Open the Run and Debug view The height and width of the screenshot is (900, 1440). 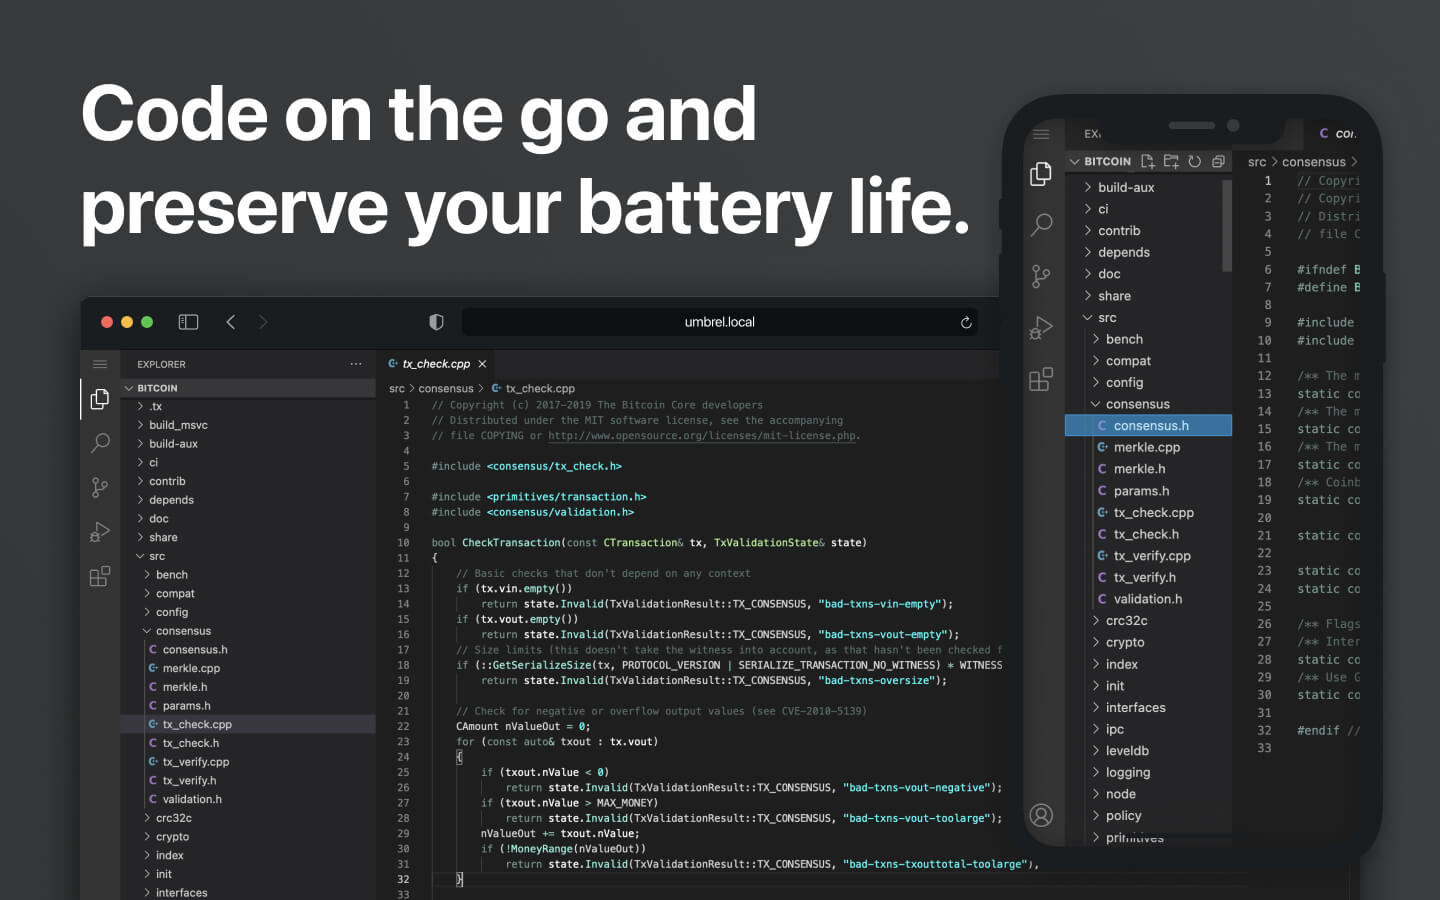99,532
